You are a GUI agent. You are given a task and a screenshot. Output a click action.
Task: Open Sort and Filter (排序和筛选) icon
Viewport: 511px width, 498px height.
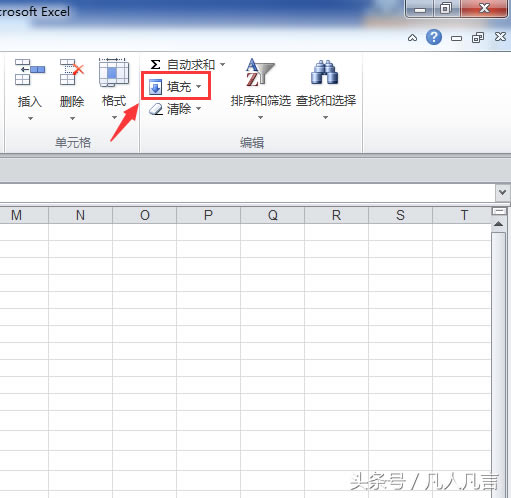(260, 72)
